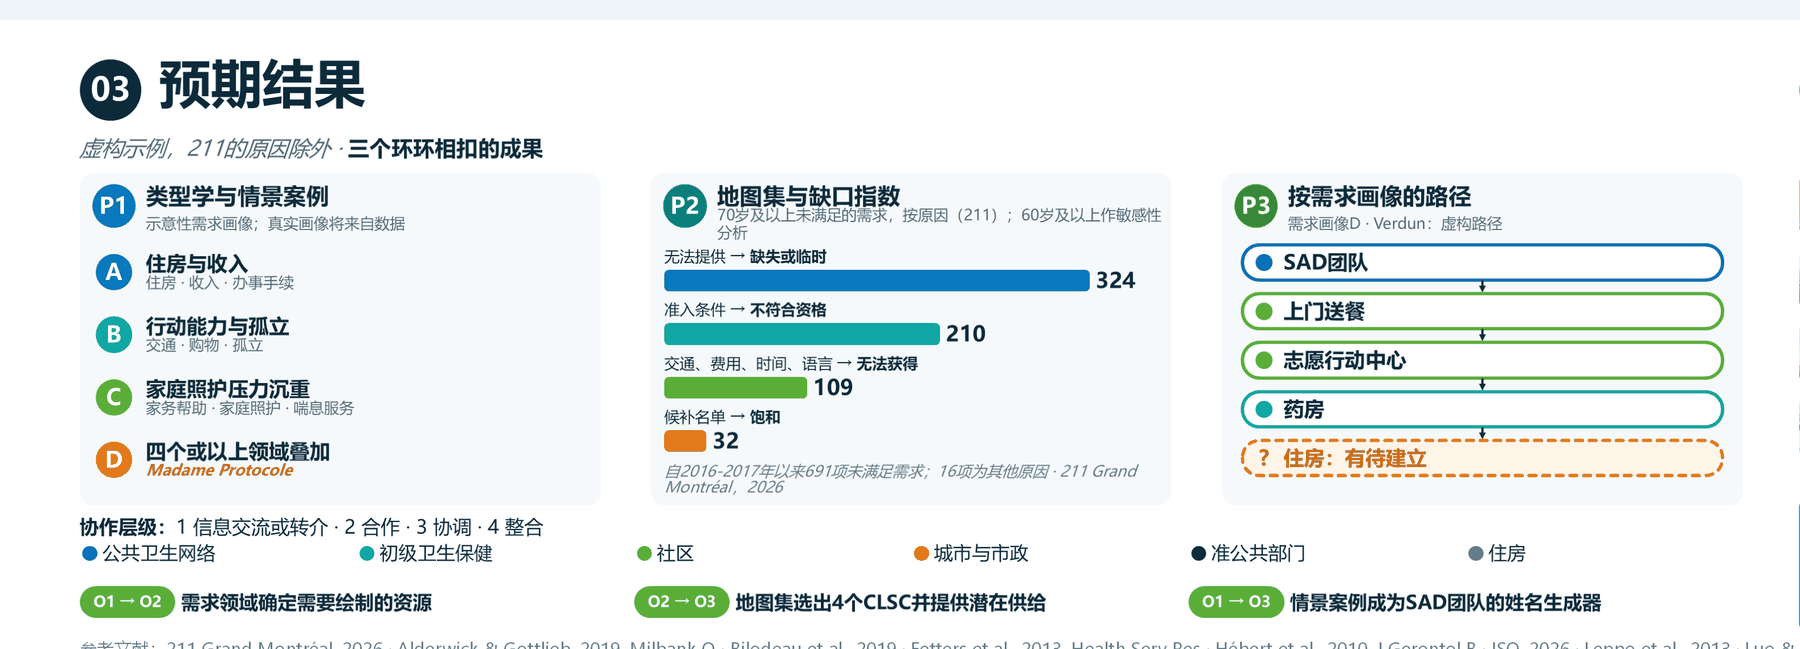This screenshot has height=649, width=1800.
Task: Click the teal bar labeled 210
Action: pos(802,334)
